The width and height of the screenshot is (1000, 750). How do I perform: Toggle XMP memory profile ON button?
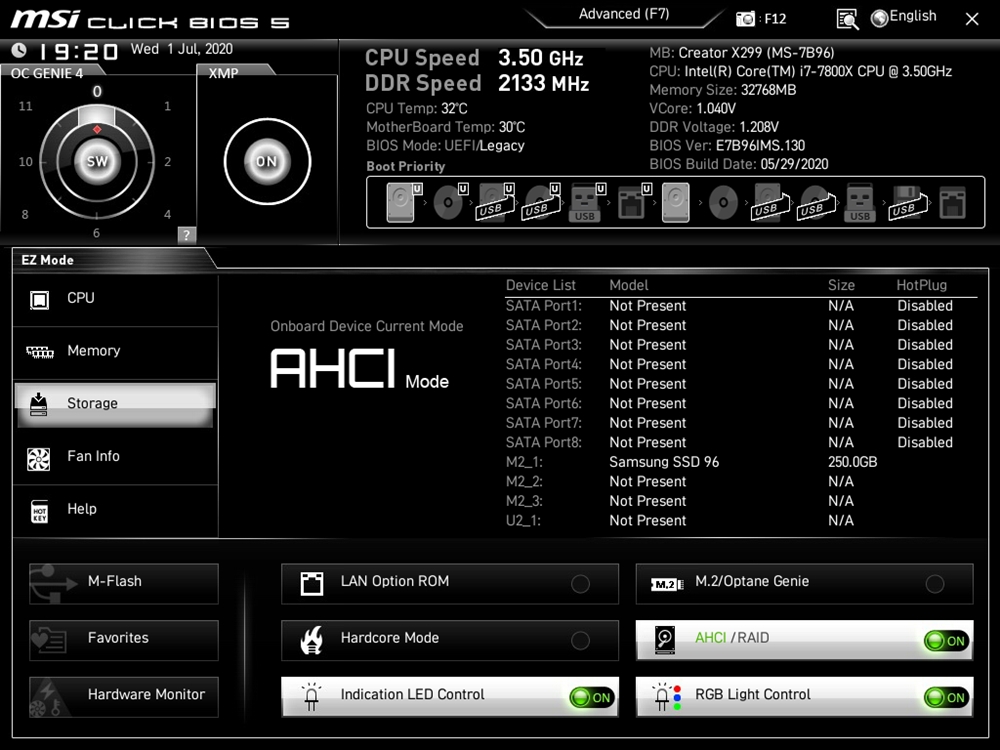pos(267,161)
